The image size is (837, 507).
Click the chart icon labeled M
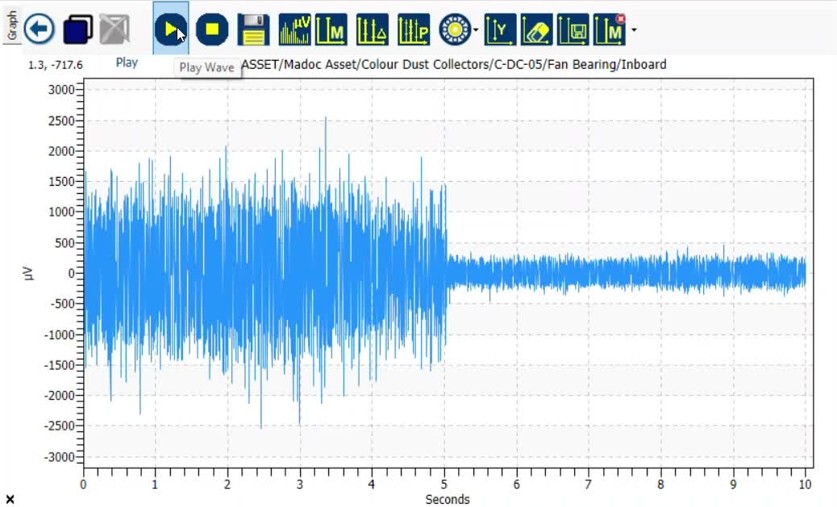331,30
